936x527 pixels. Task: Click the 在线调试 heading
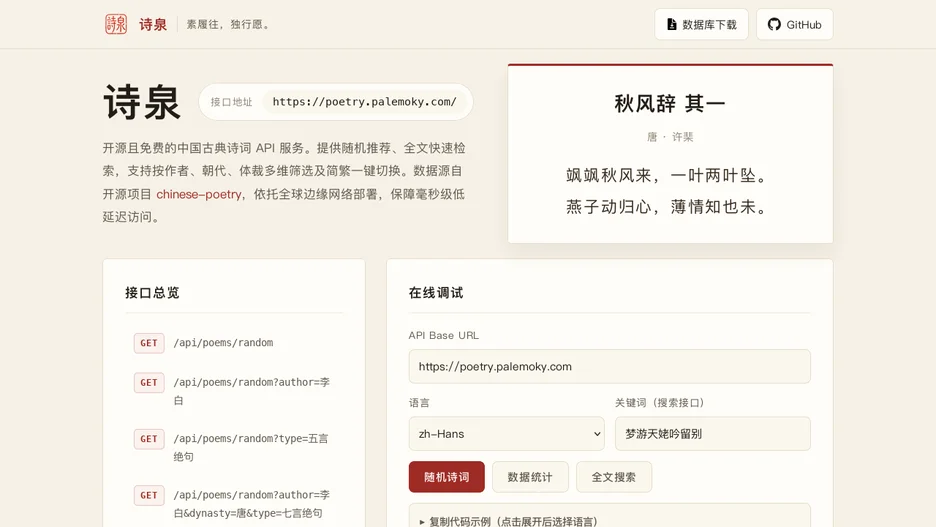click(436, 292)
